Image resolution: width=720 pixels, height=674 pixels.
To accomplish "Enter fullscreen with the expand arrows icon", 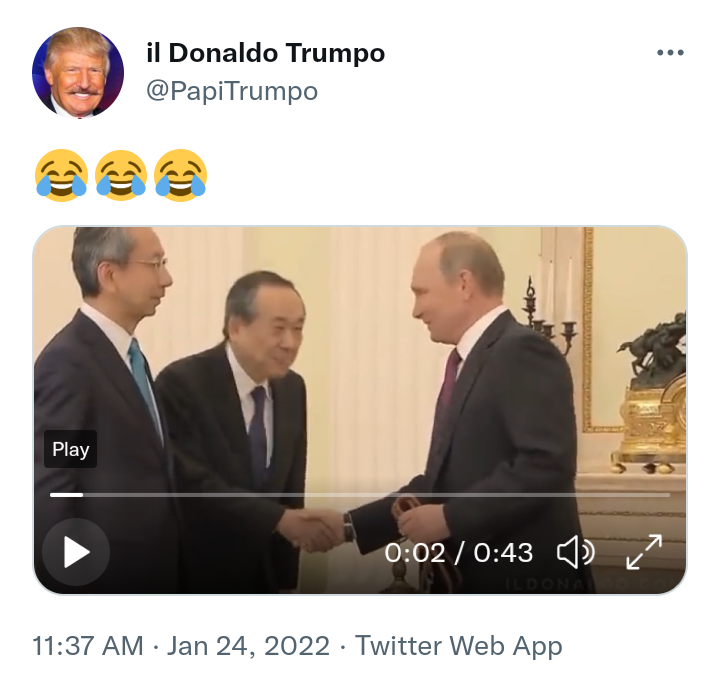I will tap(644, 552).
